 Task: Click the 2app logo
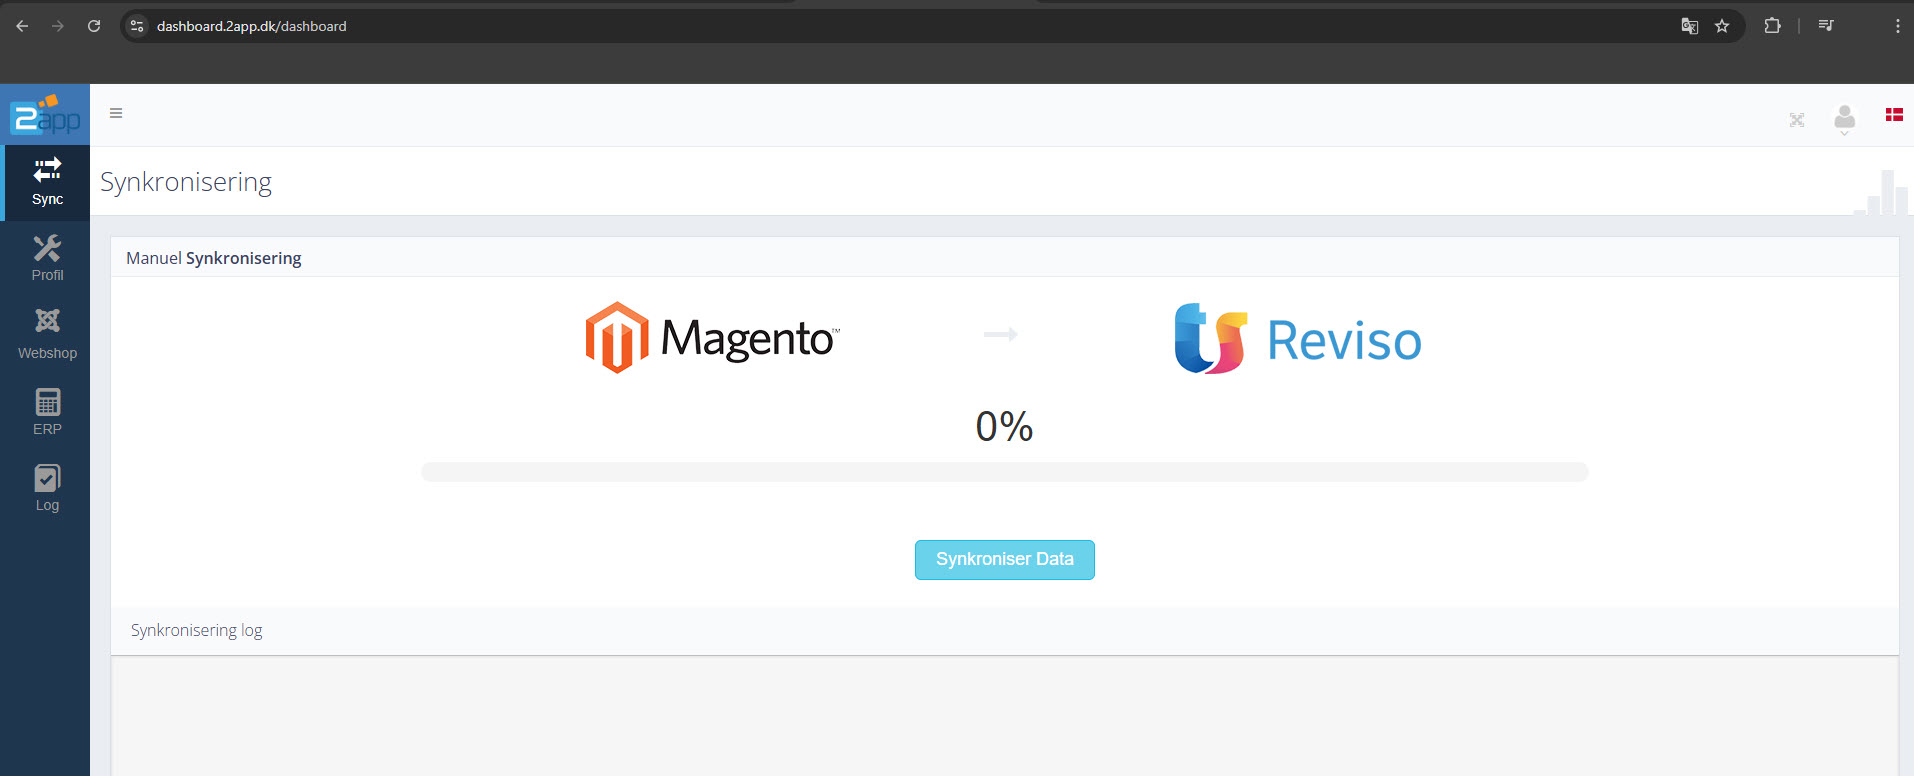(x=45, y=115)
